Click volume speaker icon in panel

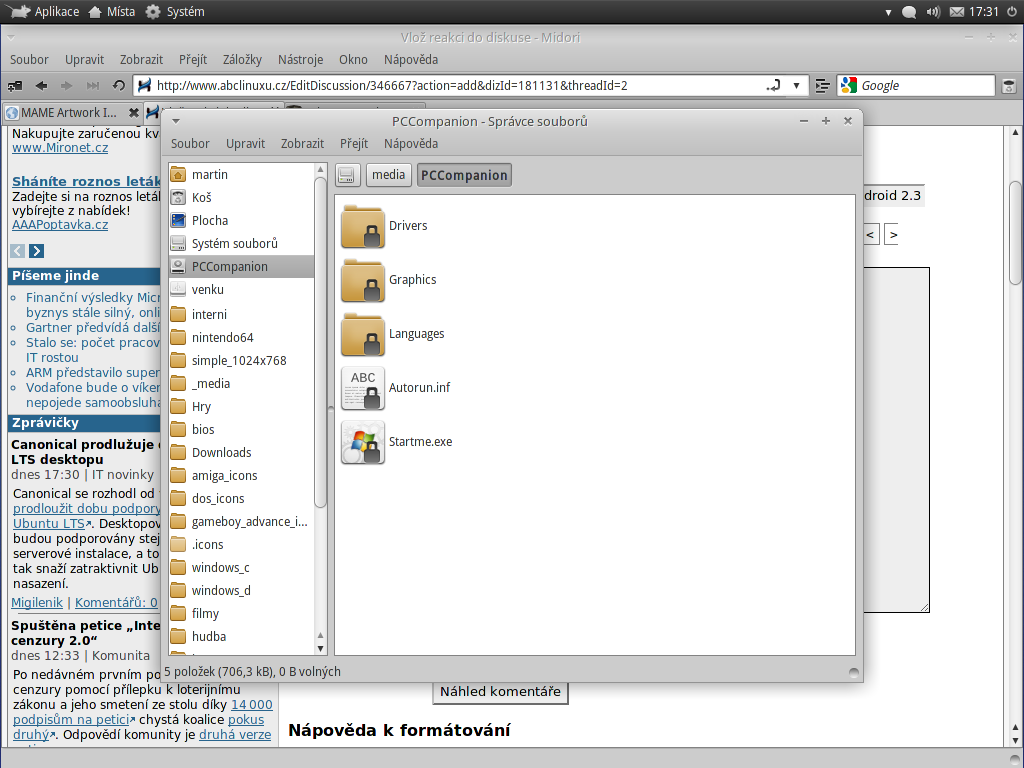click(x=933, y=12)
